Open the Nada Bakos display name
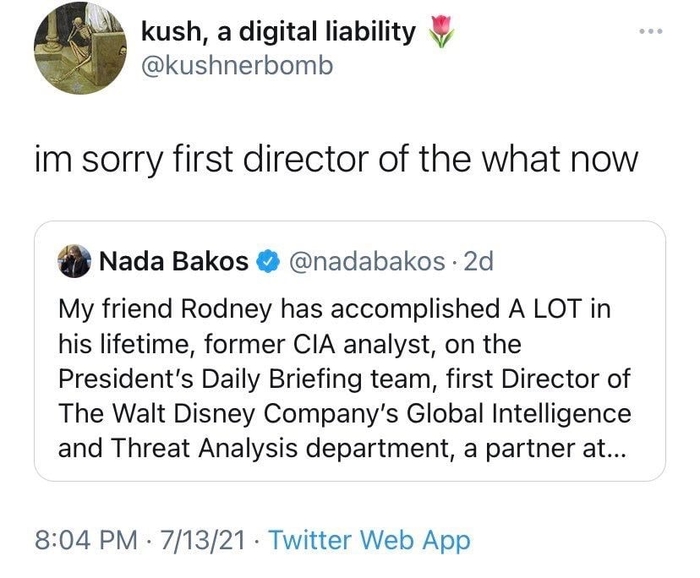700x578 pixels. [174, 262]
